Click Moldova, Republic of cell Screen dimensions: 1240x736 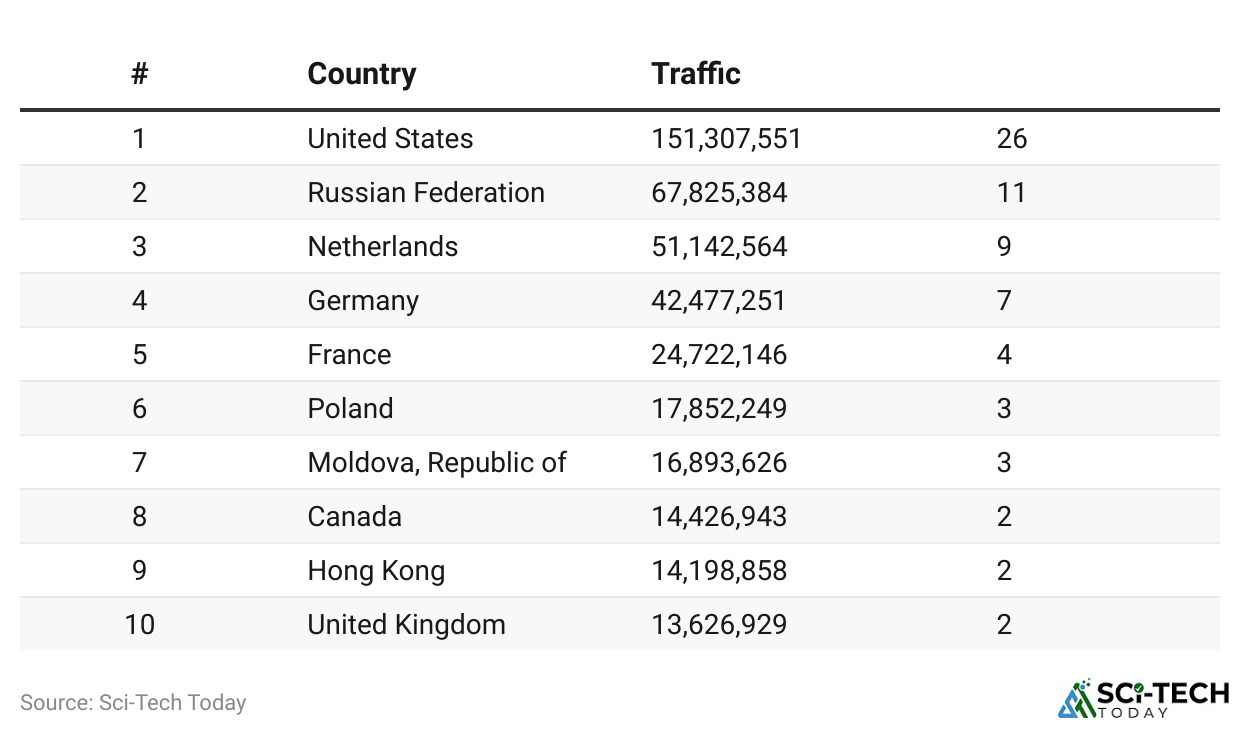pos(437,463)
